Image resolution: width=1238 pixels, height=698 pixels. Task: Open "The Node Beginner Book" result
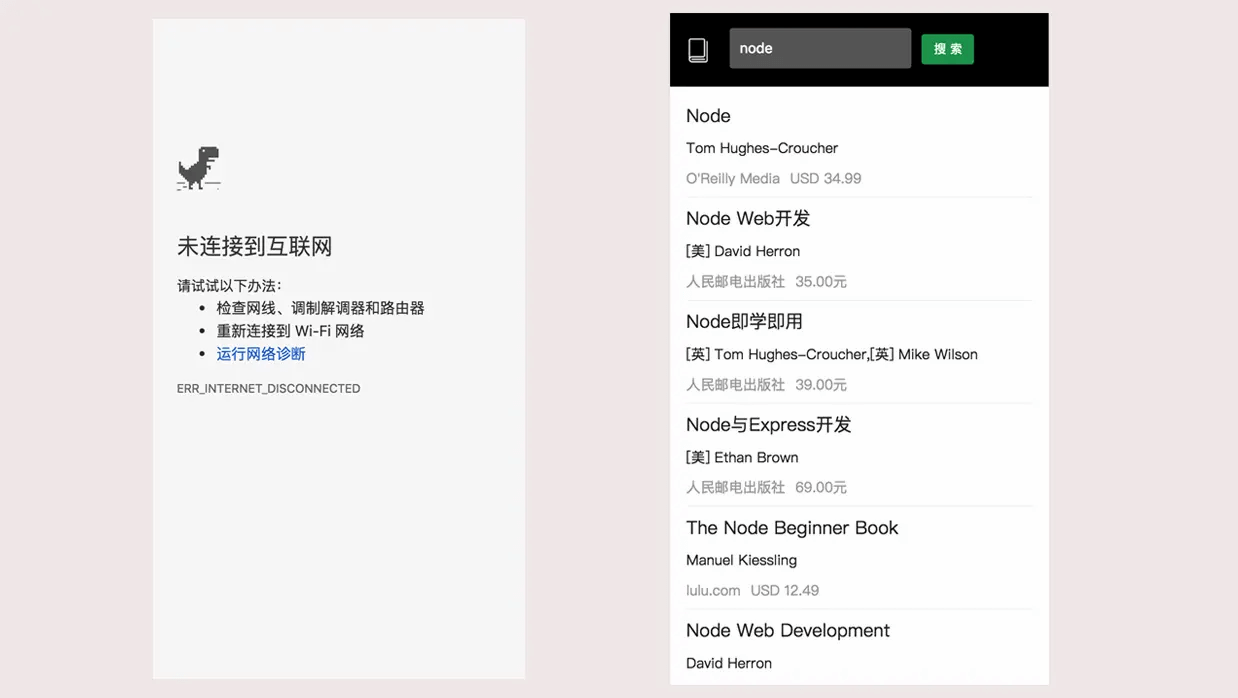(x=791, y=528)
